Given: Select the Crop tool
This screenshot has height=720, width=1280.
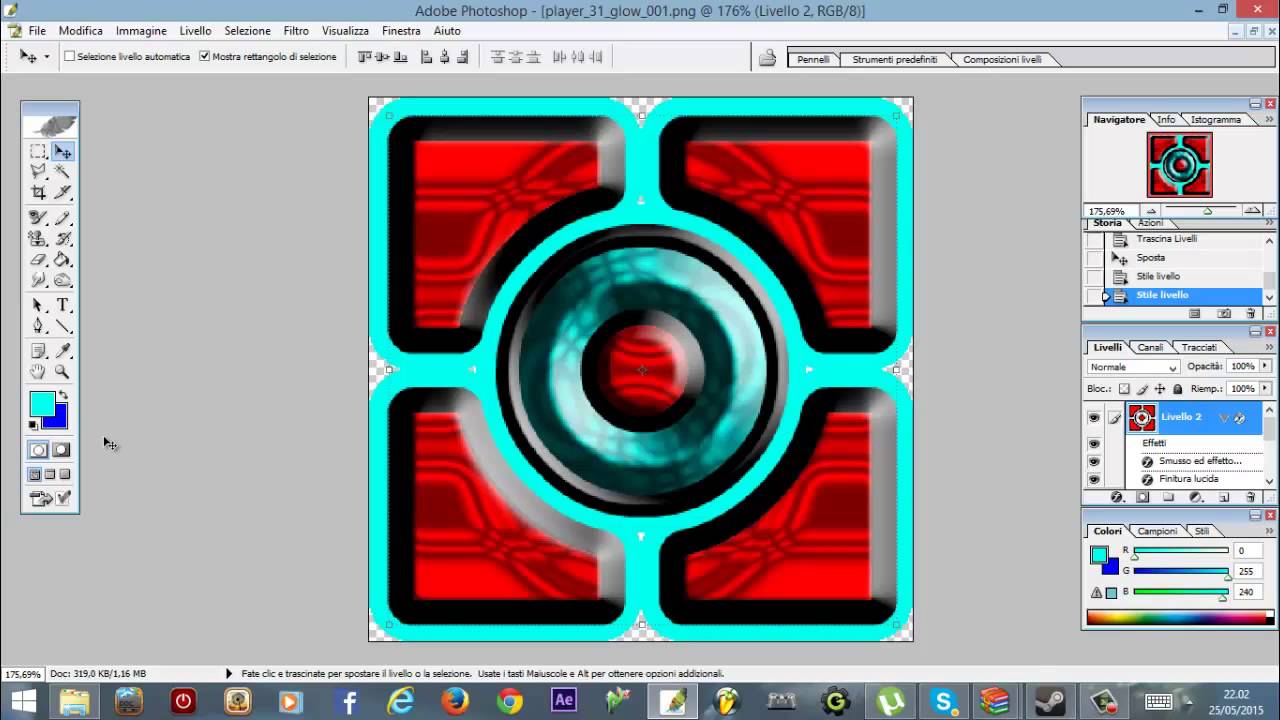Looking at the screenshot, I should (37, 192).
